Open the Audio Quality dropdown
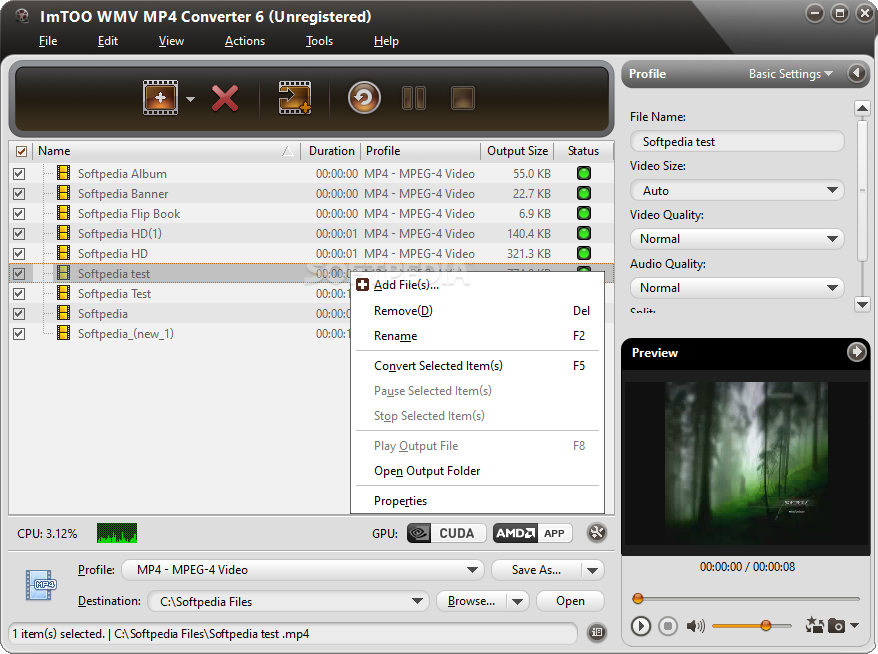 tap(737, 288)
